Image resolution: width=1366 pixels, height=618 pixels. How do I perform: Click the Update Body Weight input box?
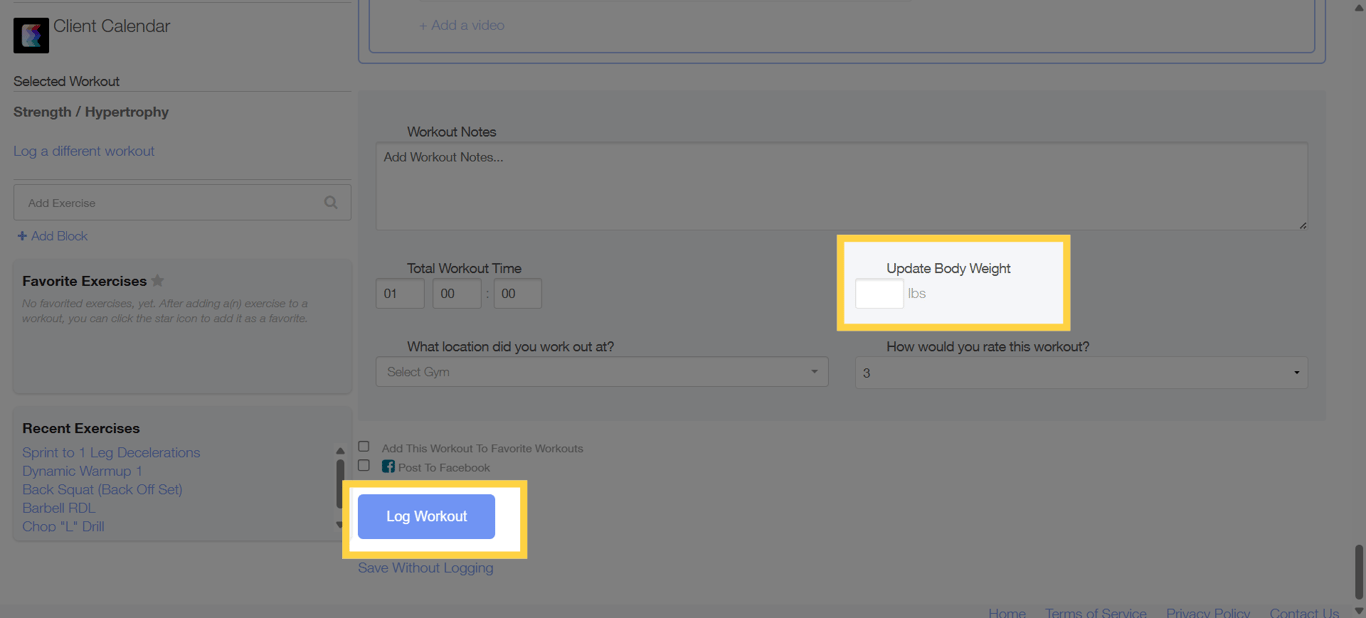[879, 294]
